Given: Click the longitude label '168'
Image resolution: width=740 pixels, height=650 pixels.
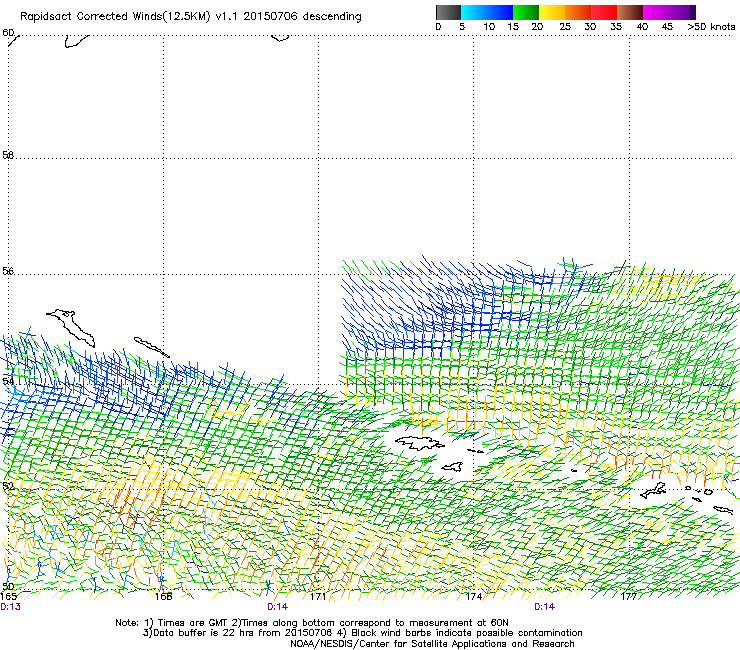Looking at the screenshot, I should (x=163, y=596).
